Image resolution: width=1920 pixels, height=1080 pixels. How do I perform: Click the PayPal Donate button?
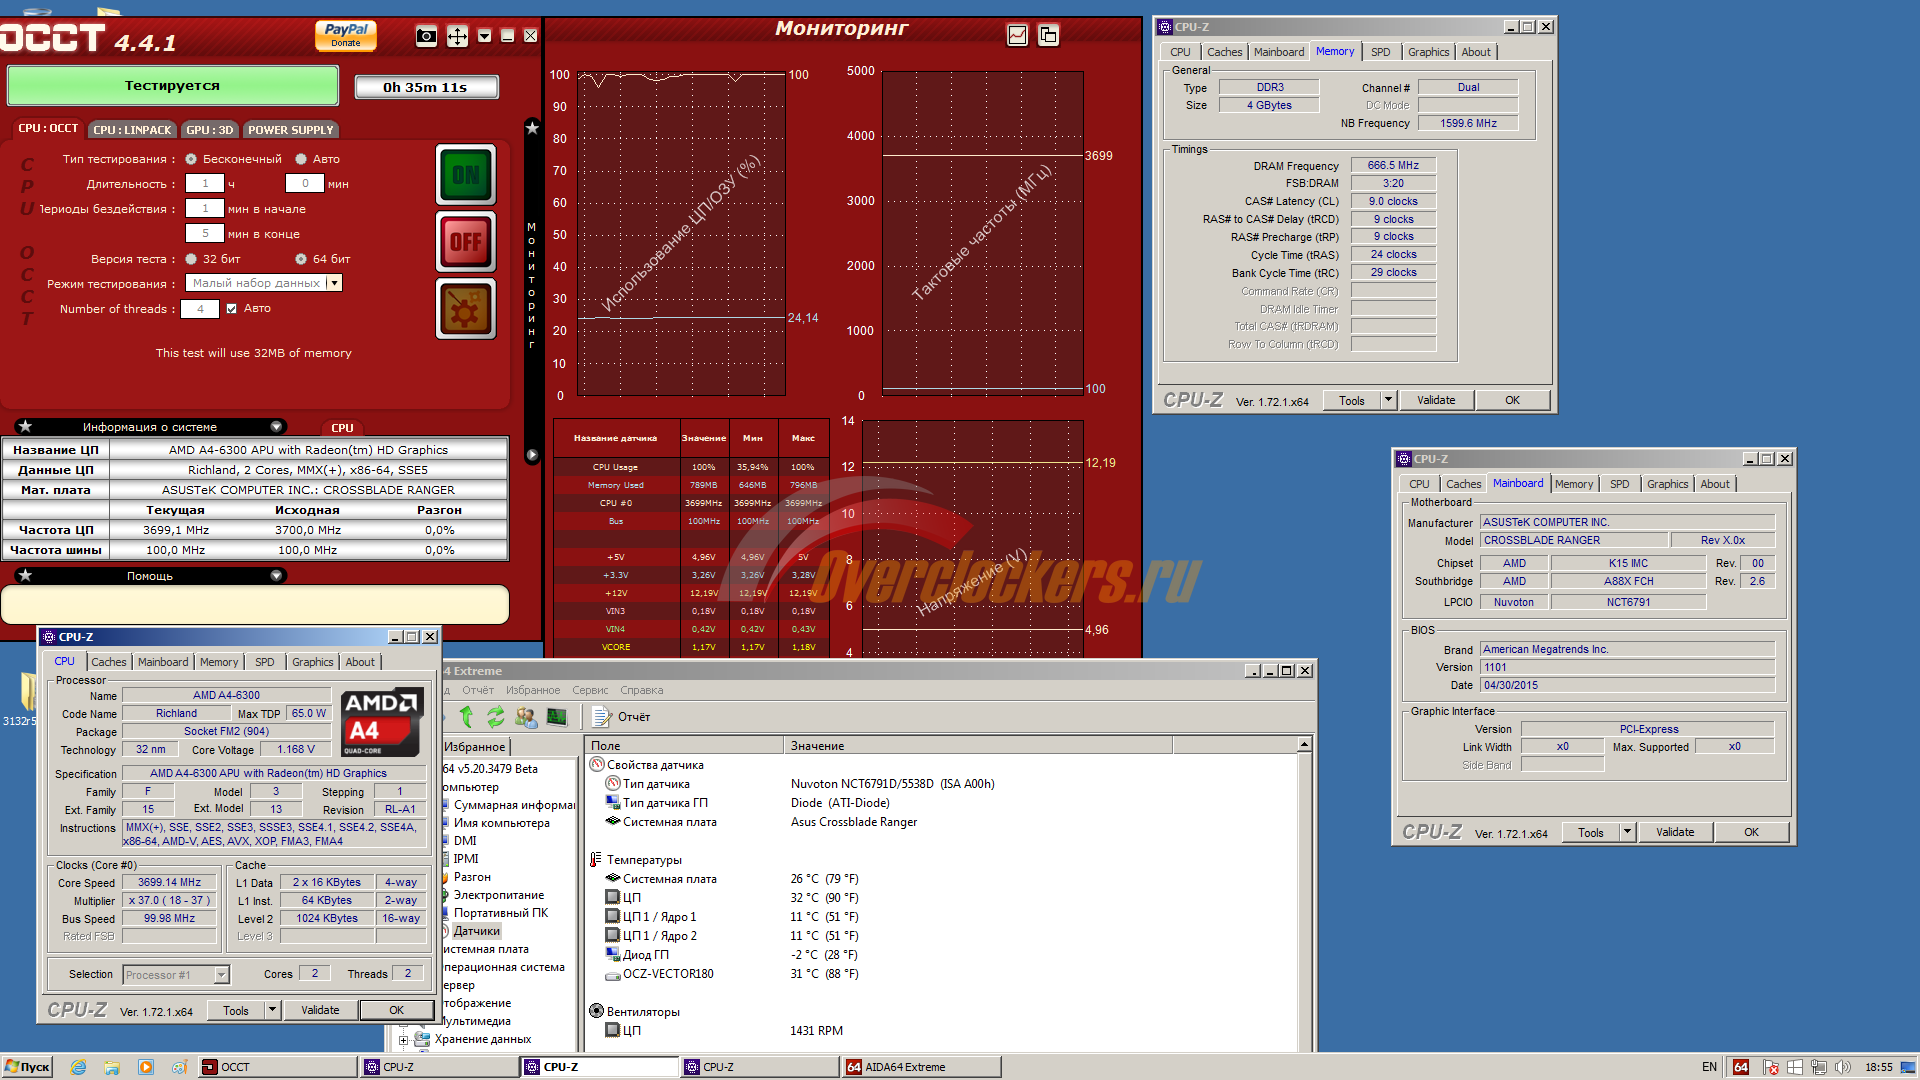[346, 36]
